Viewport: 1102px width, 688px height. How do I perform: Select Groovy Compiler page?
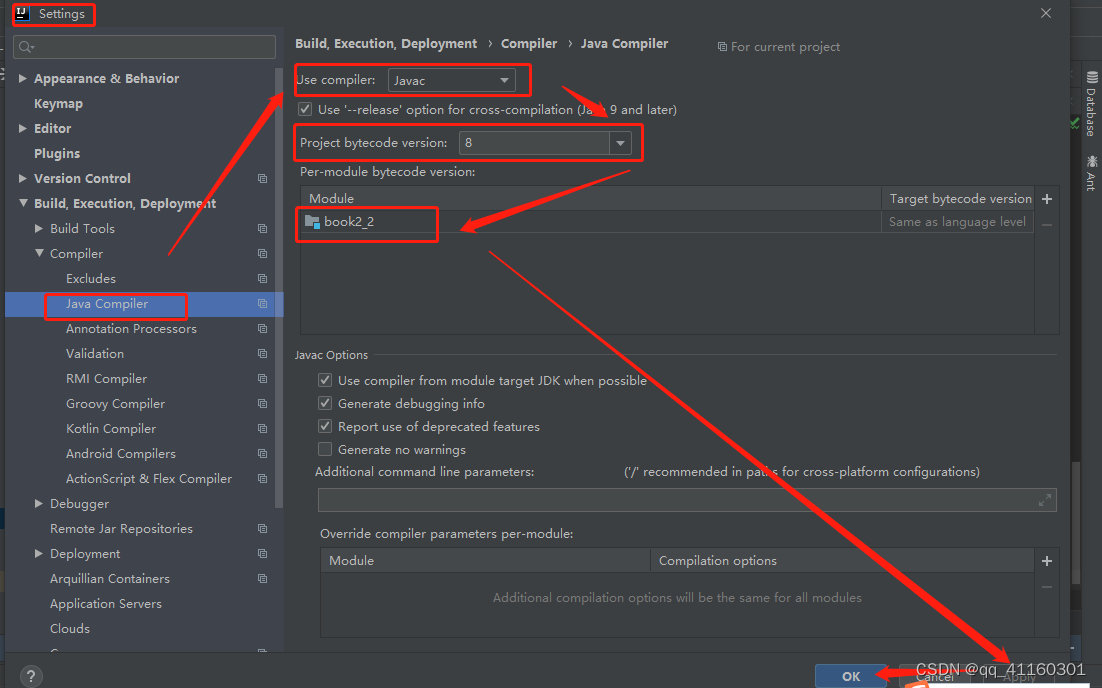[115, 404]
